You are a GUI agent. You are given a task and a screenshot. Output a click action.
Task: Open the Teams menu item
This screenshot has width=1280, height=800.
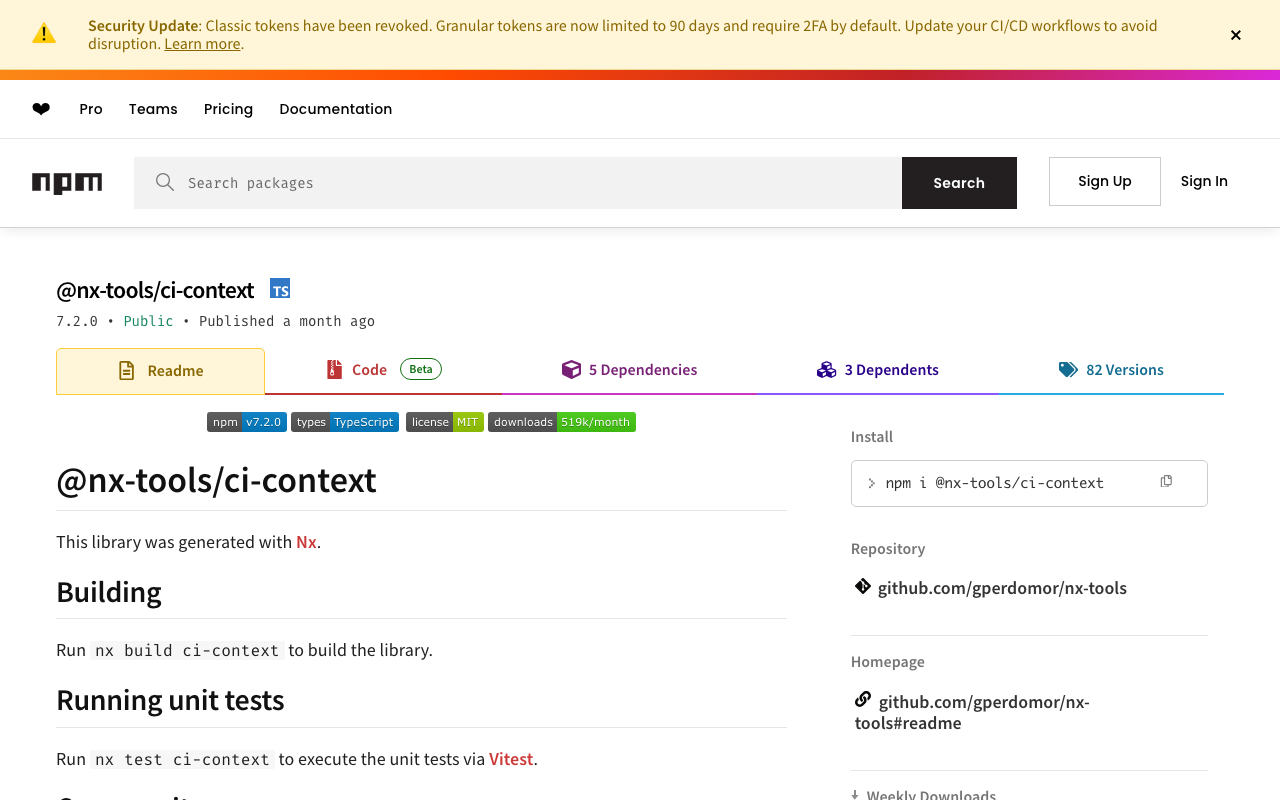[153, 109]
